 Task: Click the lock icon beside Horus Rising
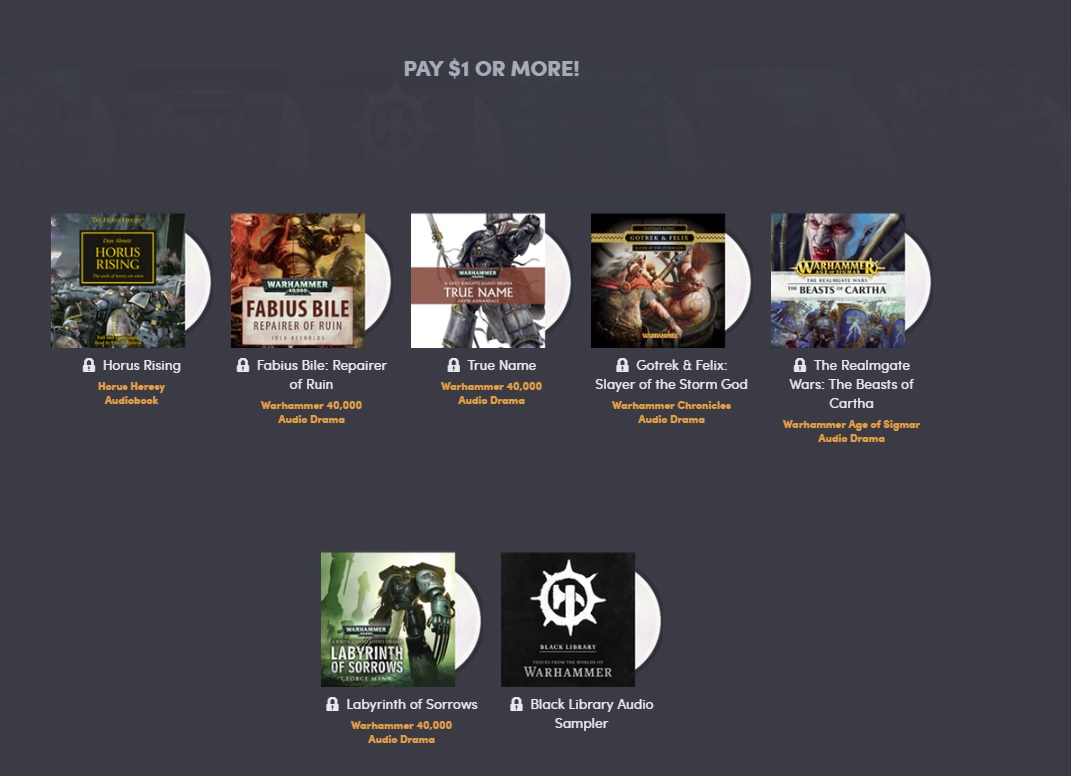click(x=89, y=365)
